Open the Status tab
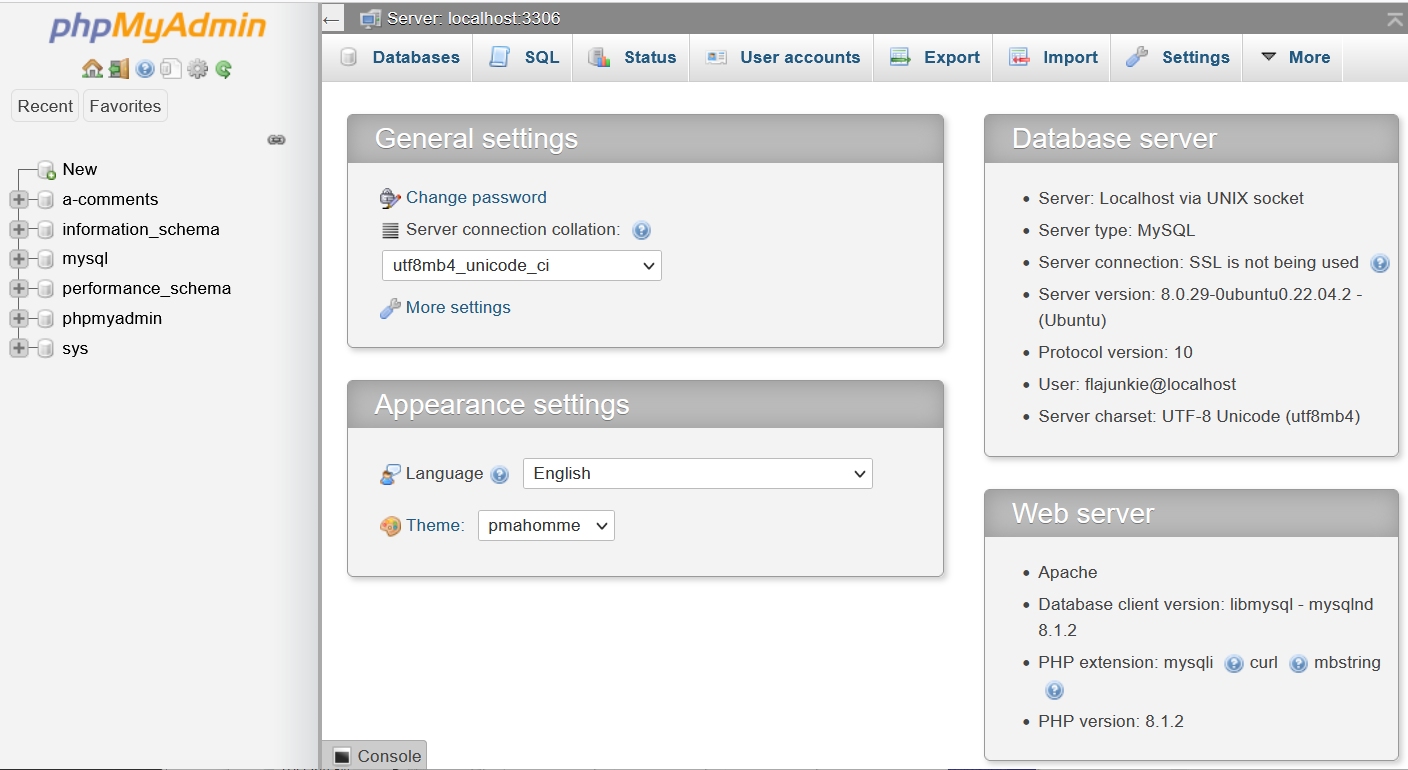The image size is (1408, 770). 631,57
